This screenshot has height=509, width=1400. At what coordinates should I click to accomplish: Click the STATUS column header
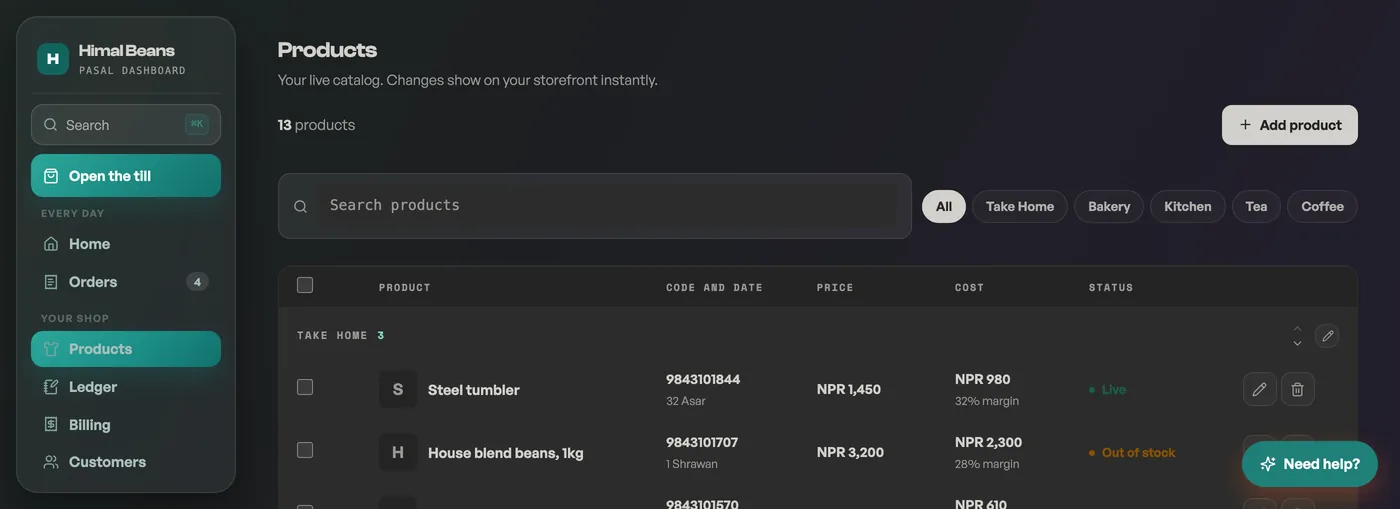click(1111, 287)
